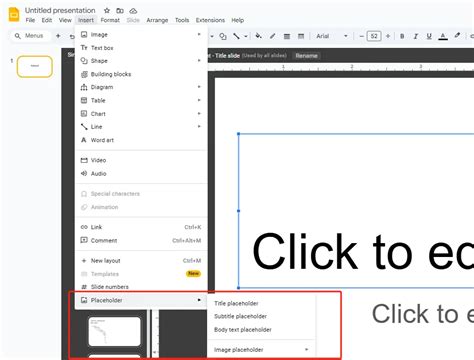The image size is (474, 360).
Task: Open the View menu
Action: click(x=65, y=20)
